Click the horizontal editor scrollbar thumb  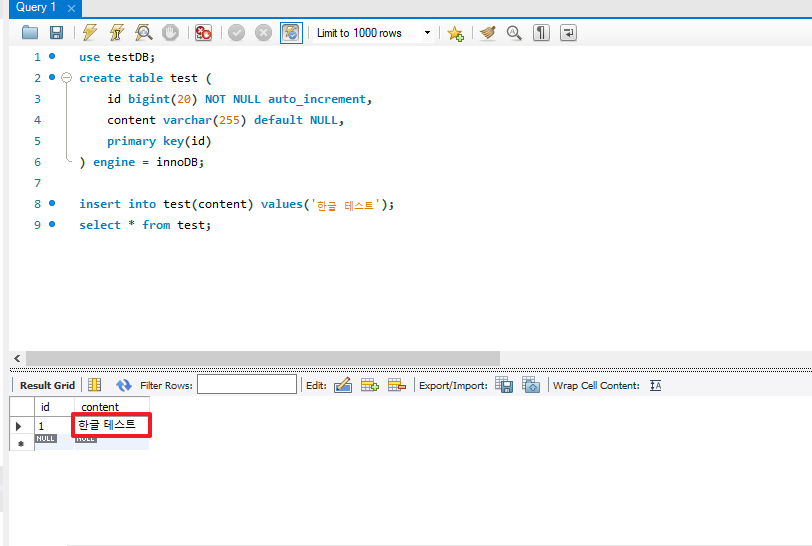(263, 358)
